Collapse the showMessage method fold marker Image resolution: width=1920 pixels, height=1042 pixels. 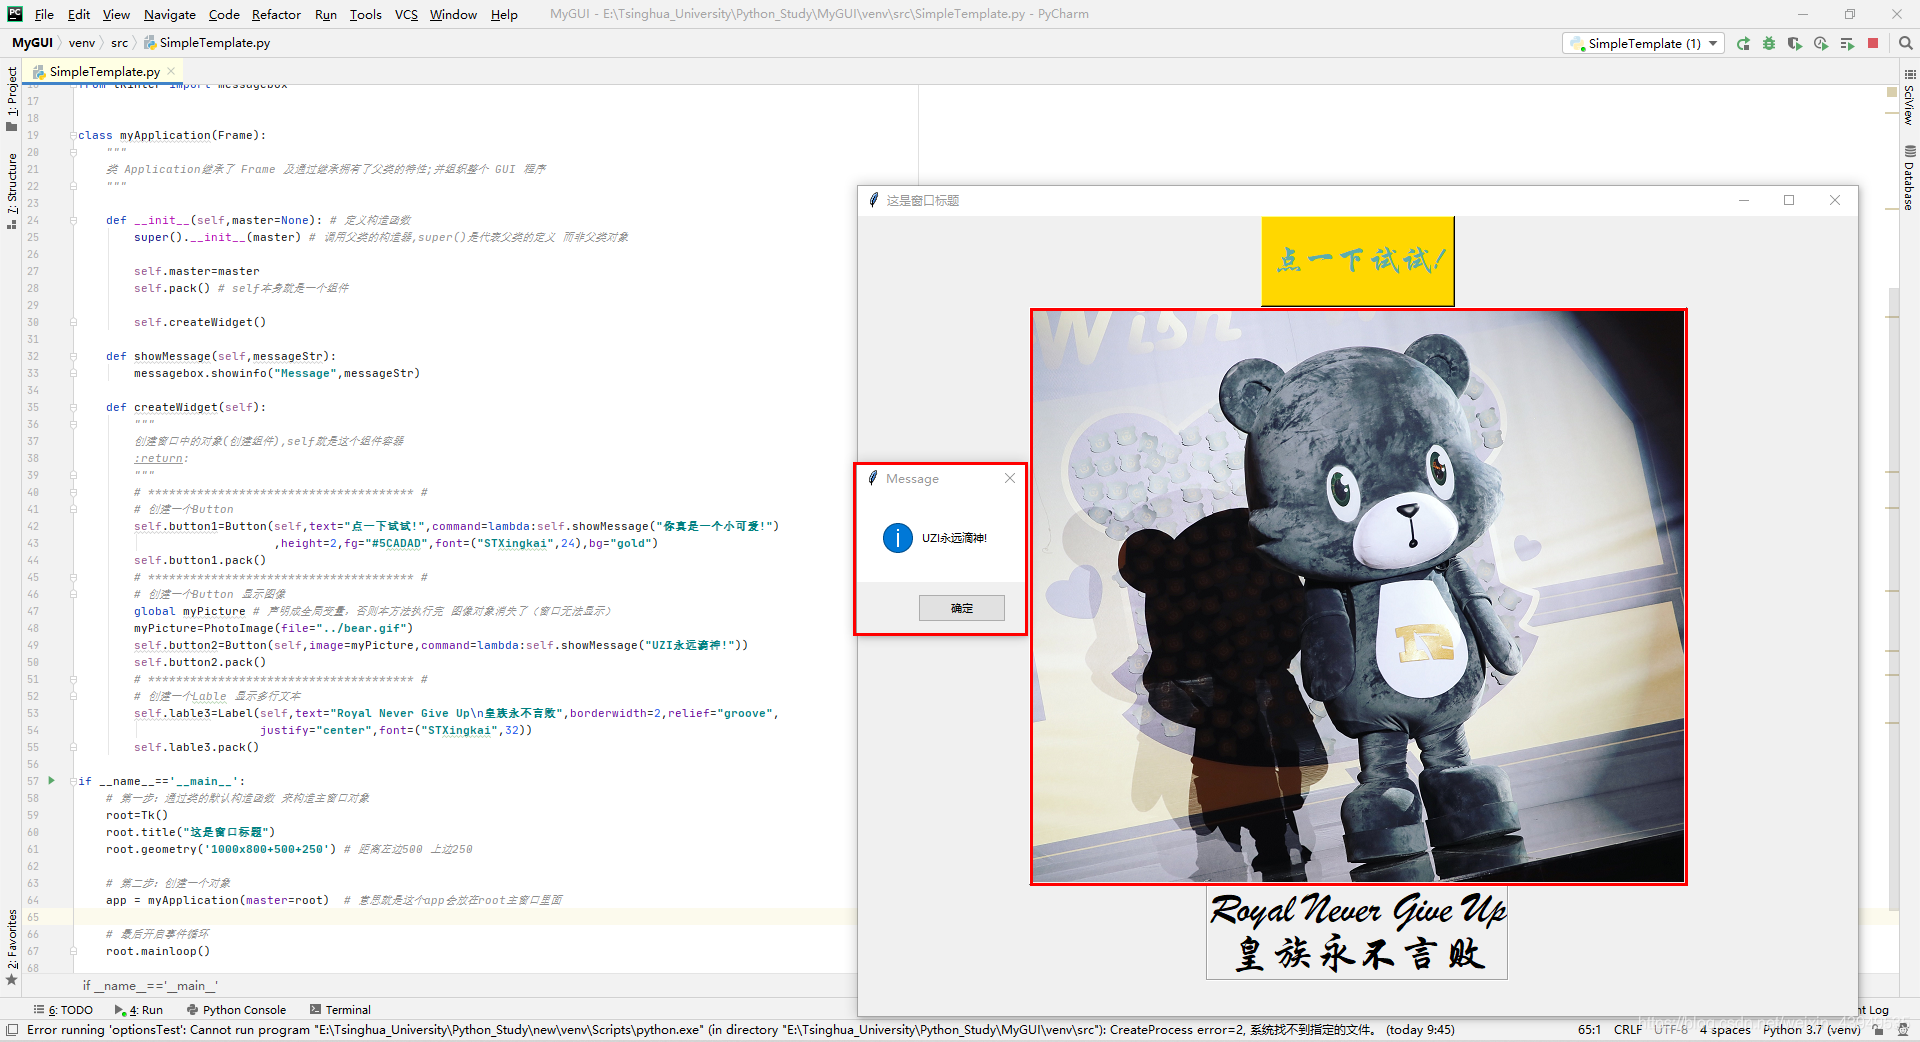(x=74, y=356)
